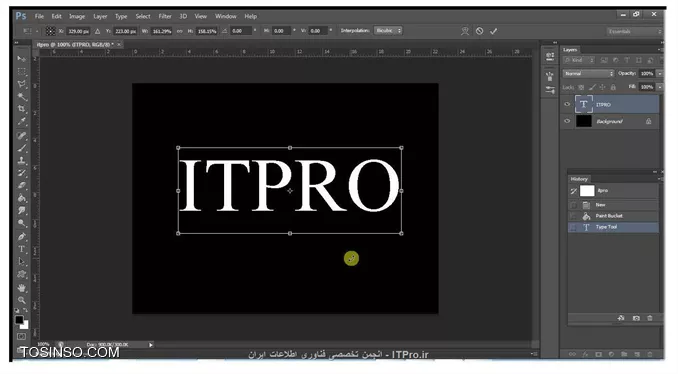This screenshot has width=678, height=374.
Task: Commit the transform with the checkmark
Action: [493, 31]
